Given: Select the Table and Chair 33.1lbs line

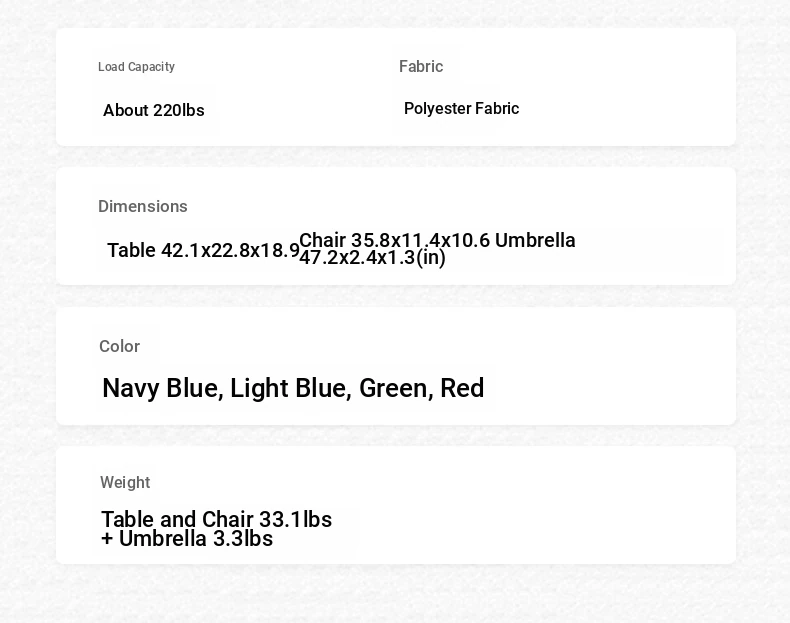Looking at the screenshot, I should pyautogui.click(x=217, y=519).
